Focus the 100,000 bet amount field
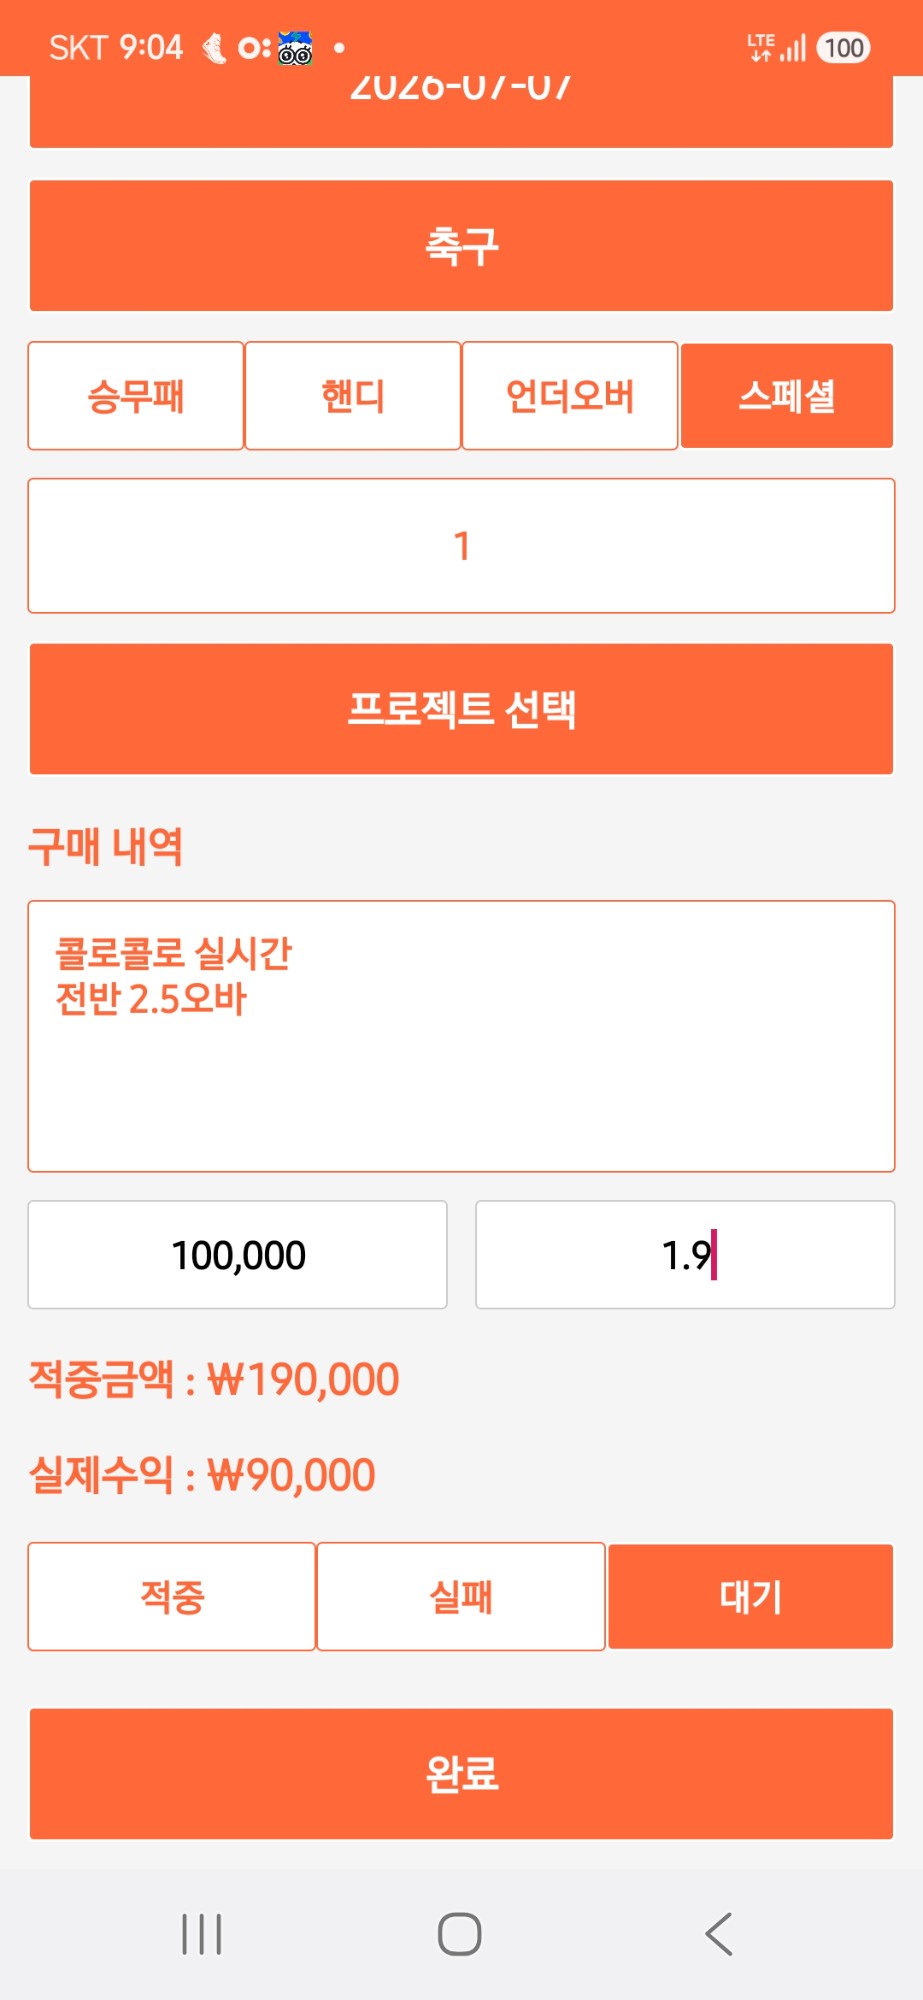923x2000 pixels. [237, 1254]
